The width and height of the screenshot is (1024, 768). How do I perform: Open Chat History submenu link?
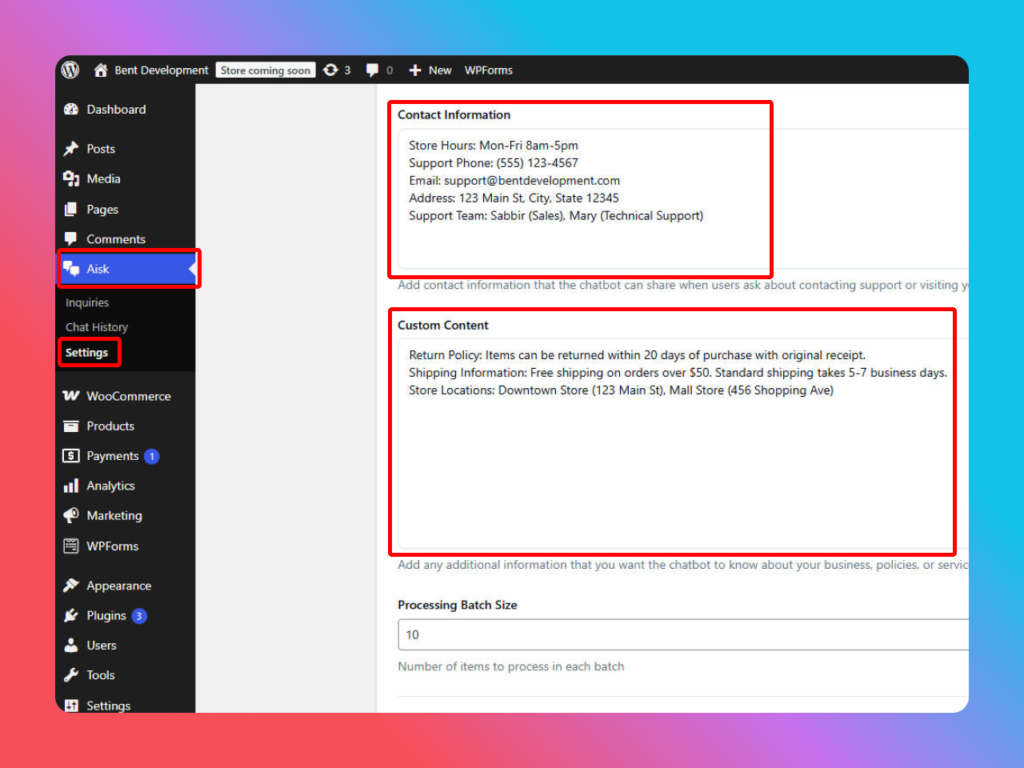point(97,327)
